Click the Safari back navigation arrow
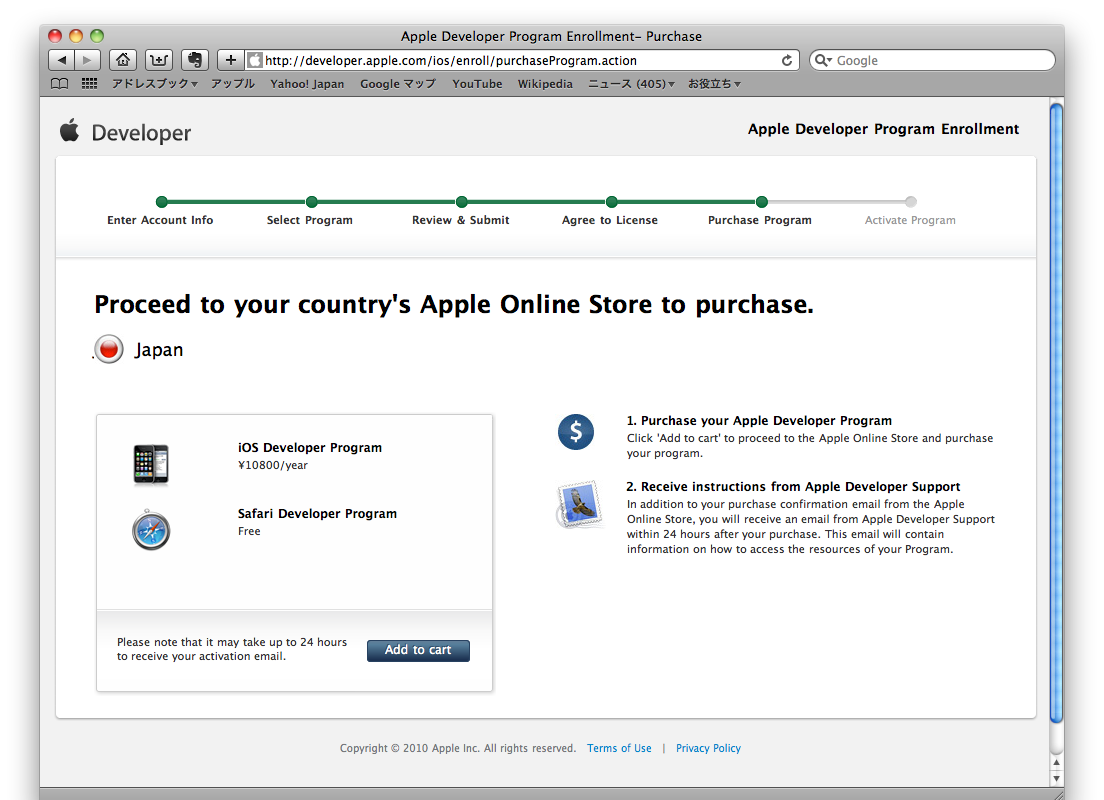The height and width of the screenshot is (800, 1104). point(62,60)
